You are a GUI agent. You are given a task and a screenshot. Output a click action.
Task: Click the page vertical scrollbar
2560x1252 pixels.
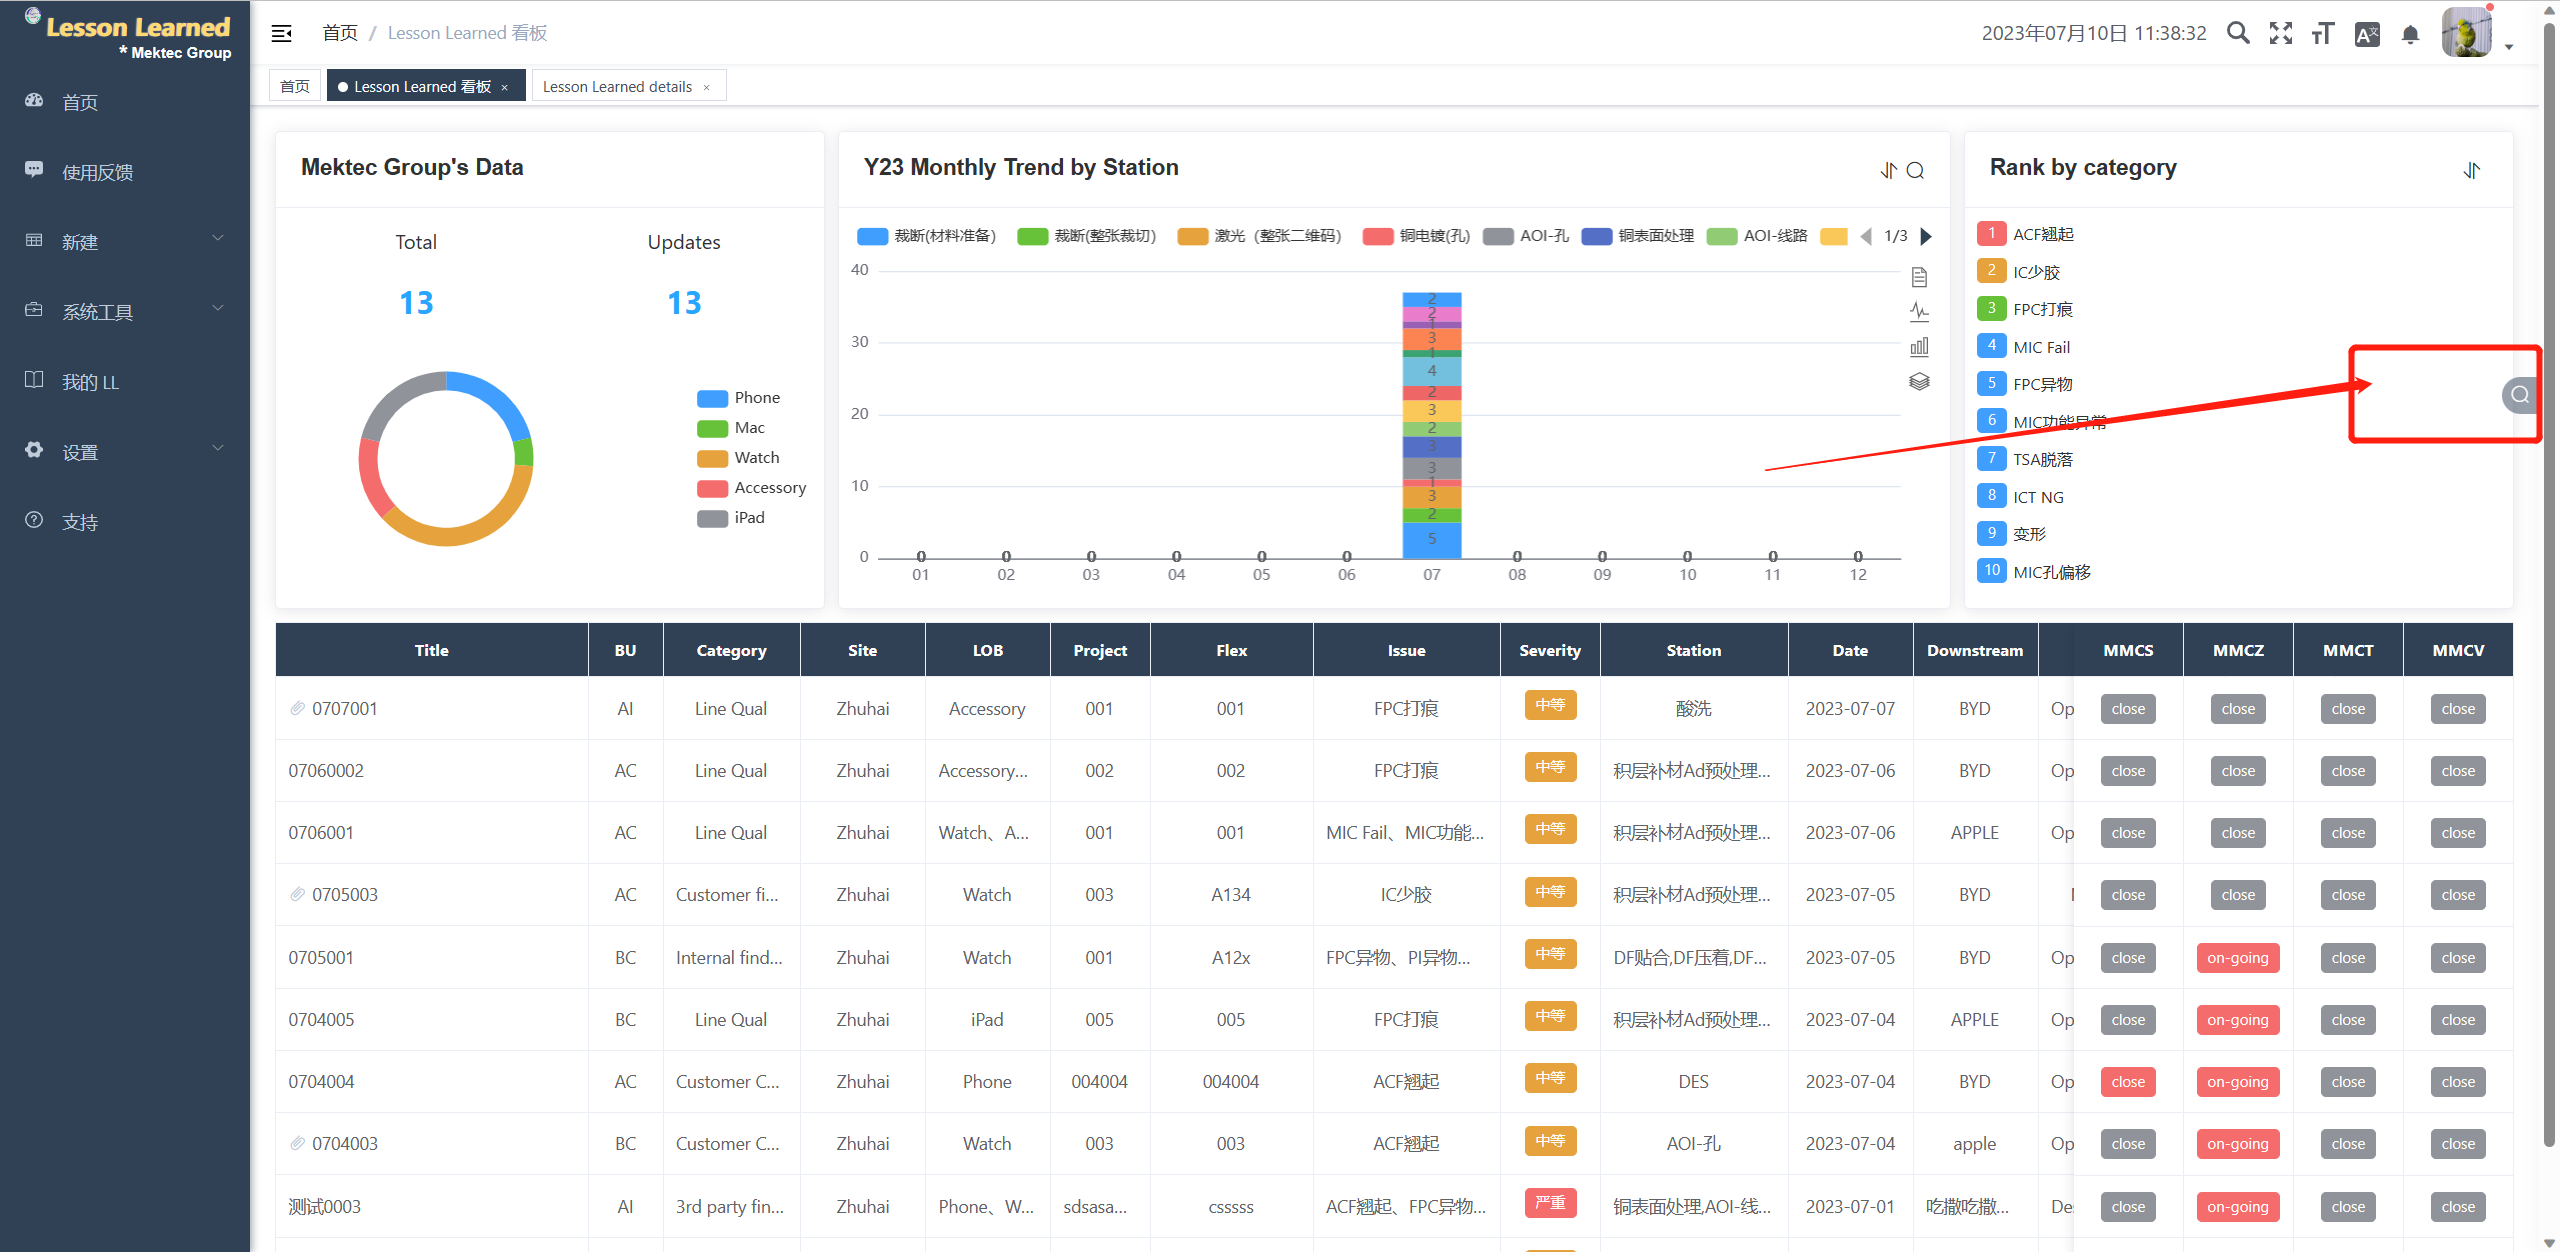pyautogui.click(x=2550, y=585)
